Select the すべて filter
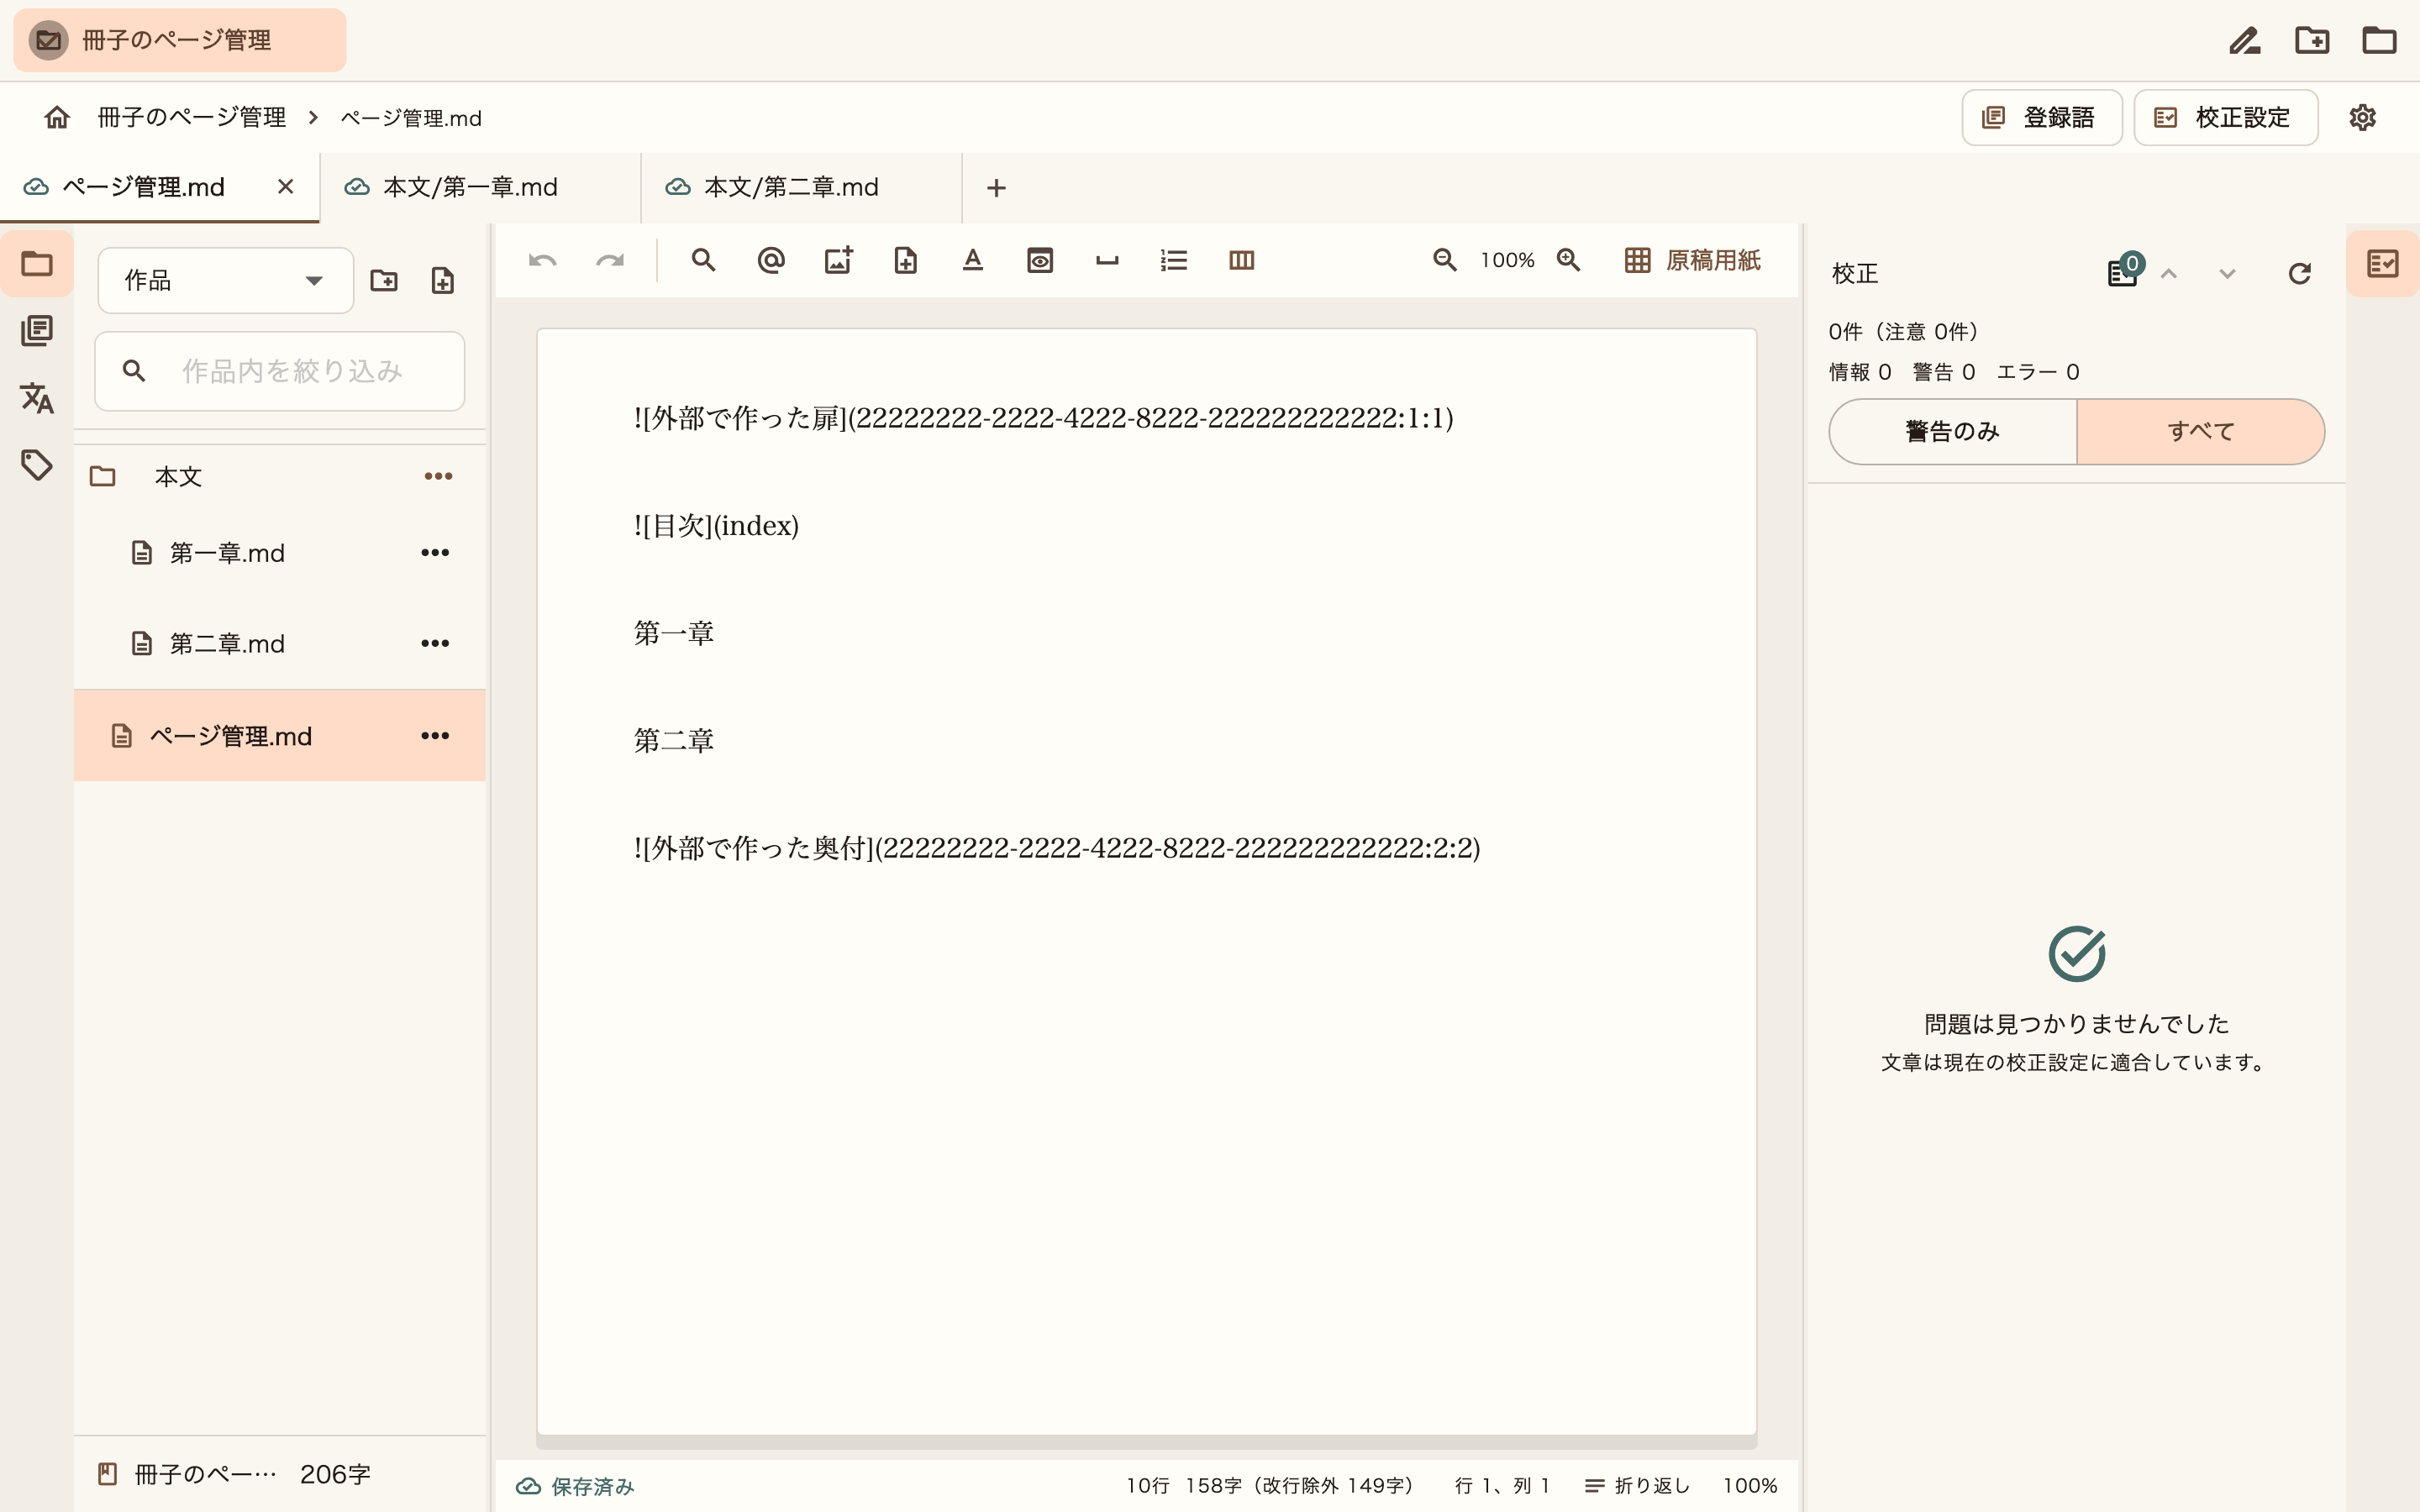 tap(2201, 432)
